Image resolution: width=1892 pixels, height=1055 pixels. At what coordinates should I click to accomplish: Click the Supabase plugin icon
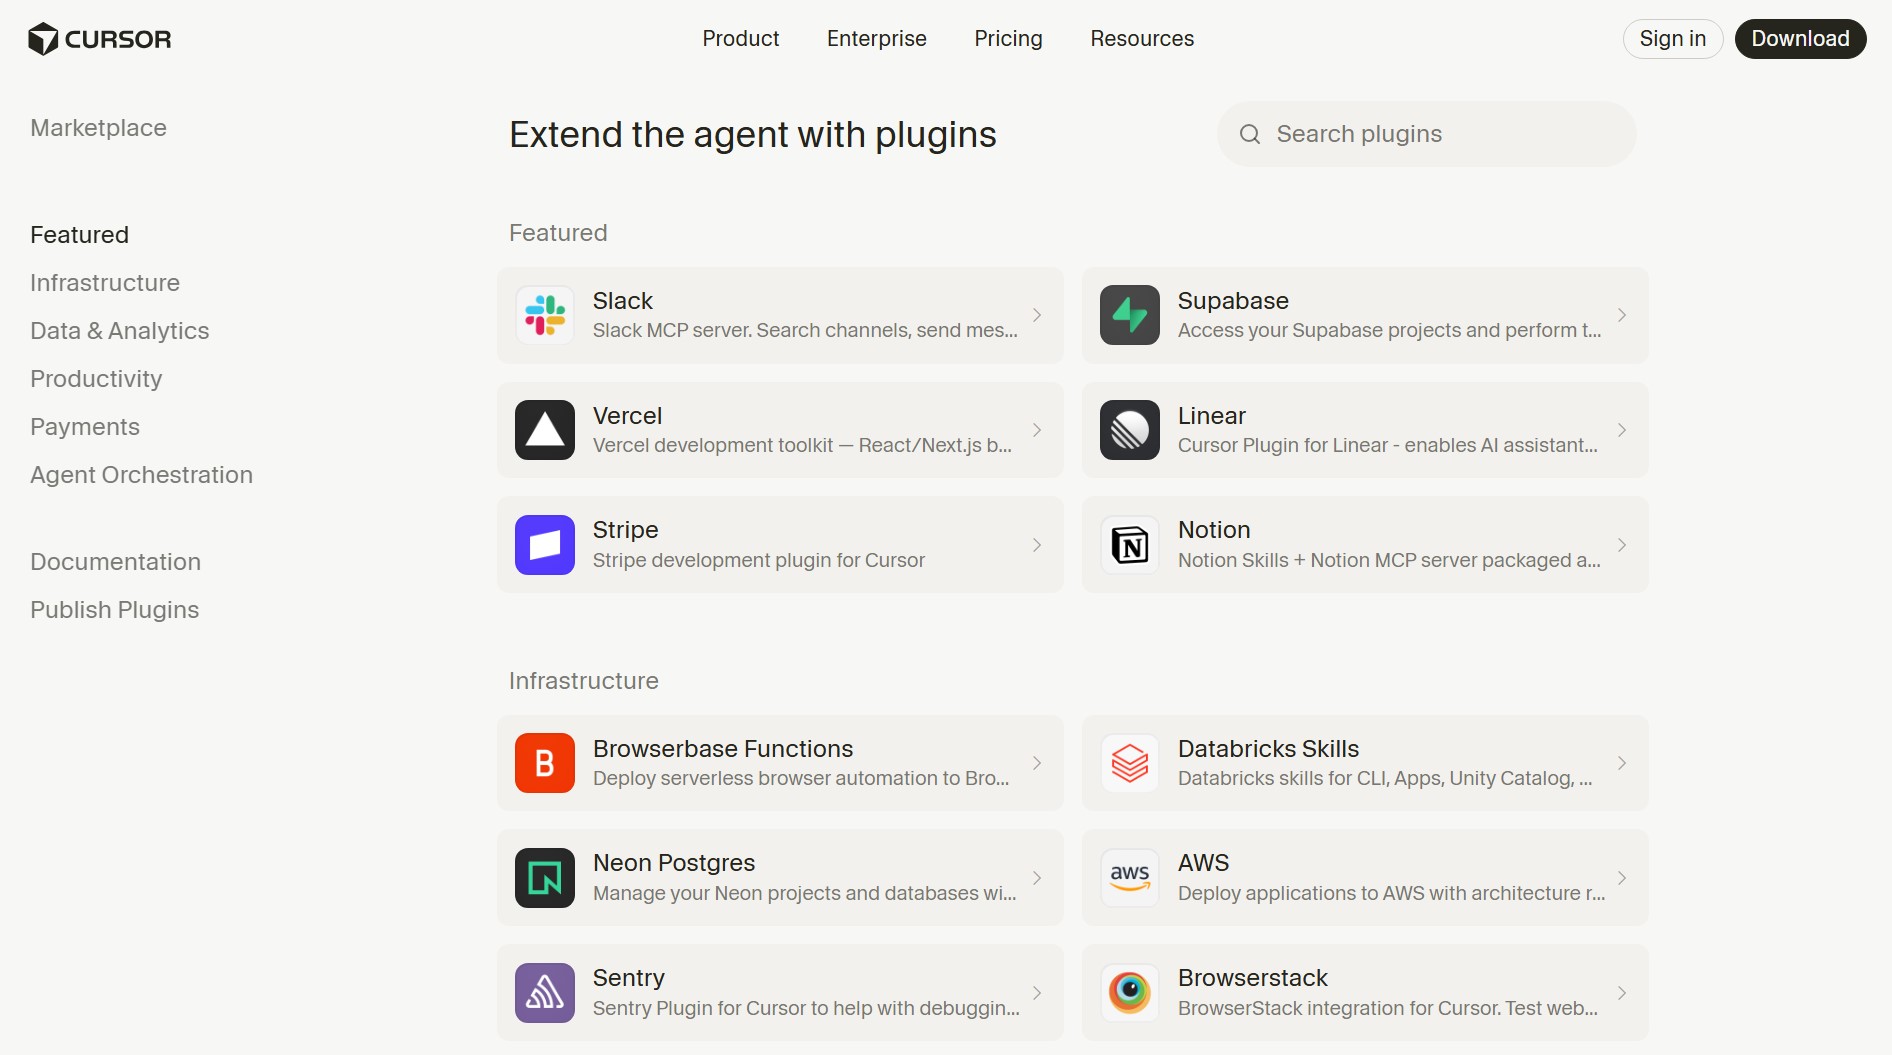pos(1129,315)
